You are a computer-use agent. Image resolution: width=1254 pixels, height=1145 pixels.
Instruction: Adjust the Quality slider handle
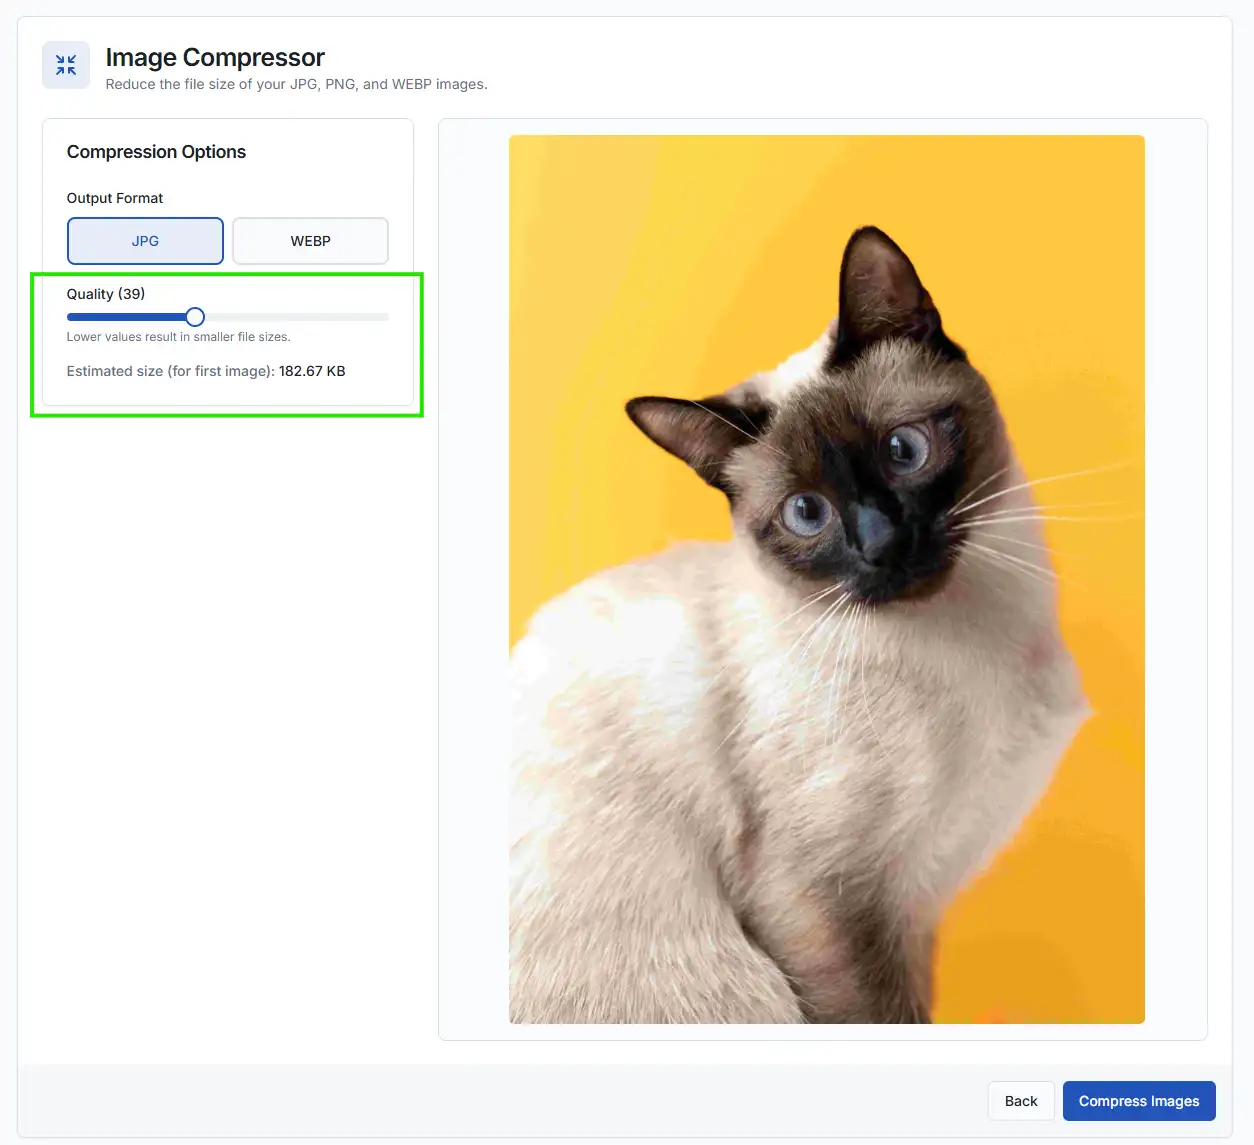[194, 316]
